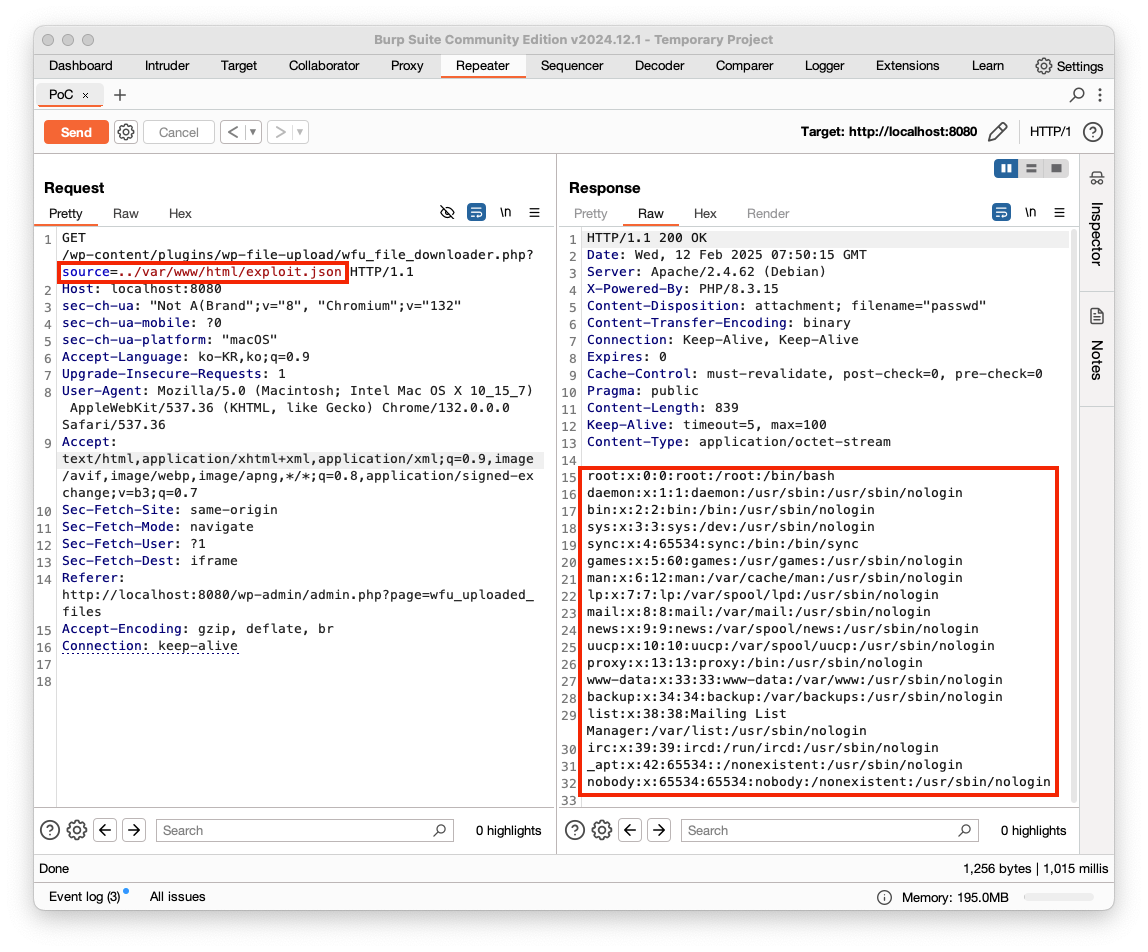
Task: Switch to the Logger tab
Action: pyautogui.click(x=824, y=65)
